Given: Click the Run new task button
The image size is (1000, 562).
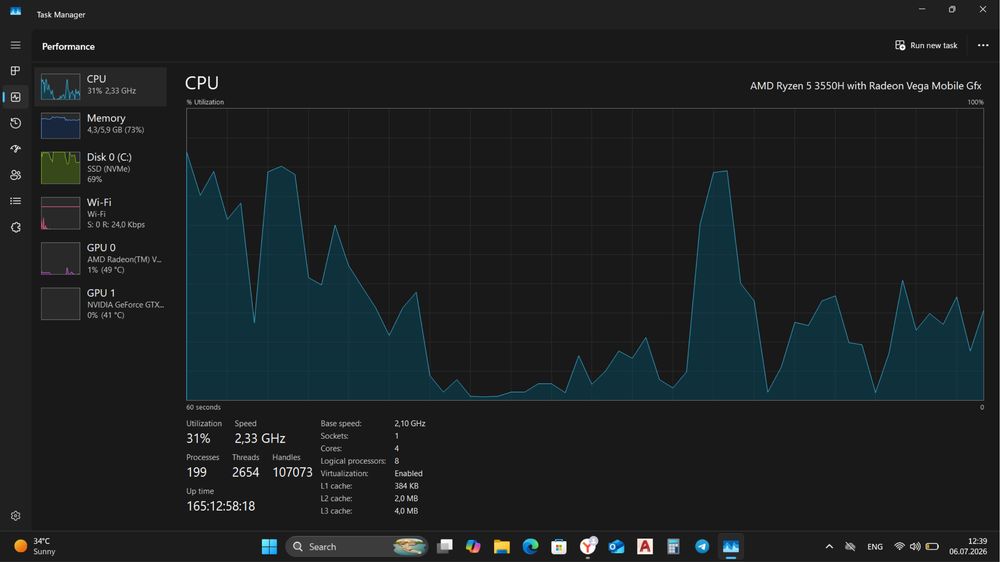Looking at the screenshot, I should click(926, 45).
